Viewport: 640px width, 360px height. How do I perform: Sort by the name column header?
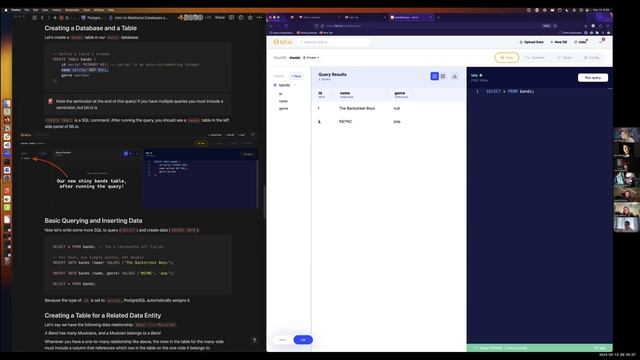click(346, 94)
